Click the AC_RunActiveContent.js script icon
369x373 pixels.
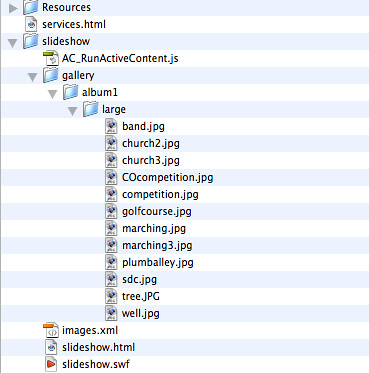(51, 58)
